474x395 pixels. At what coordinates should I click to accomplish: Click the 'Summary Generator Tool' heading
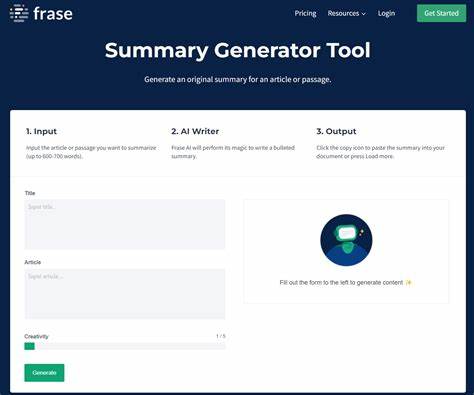click(237, 50)
